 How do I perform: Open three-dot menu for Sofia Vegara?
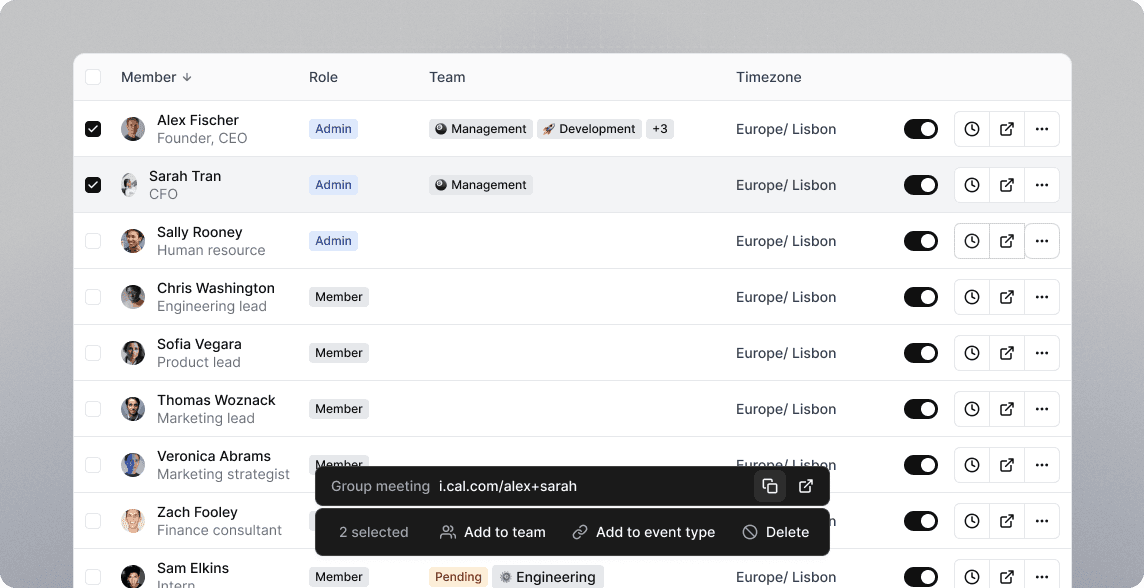click(1042, 353)
